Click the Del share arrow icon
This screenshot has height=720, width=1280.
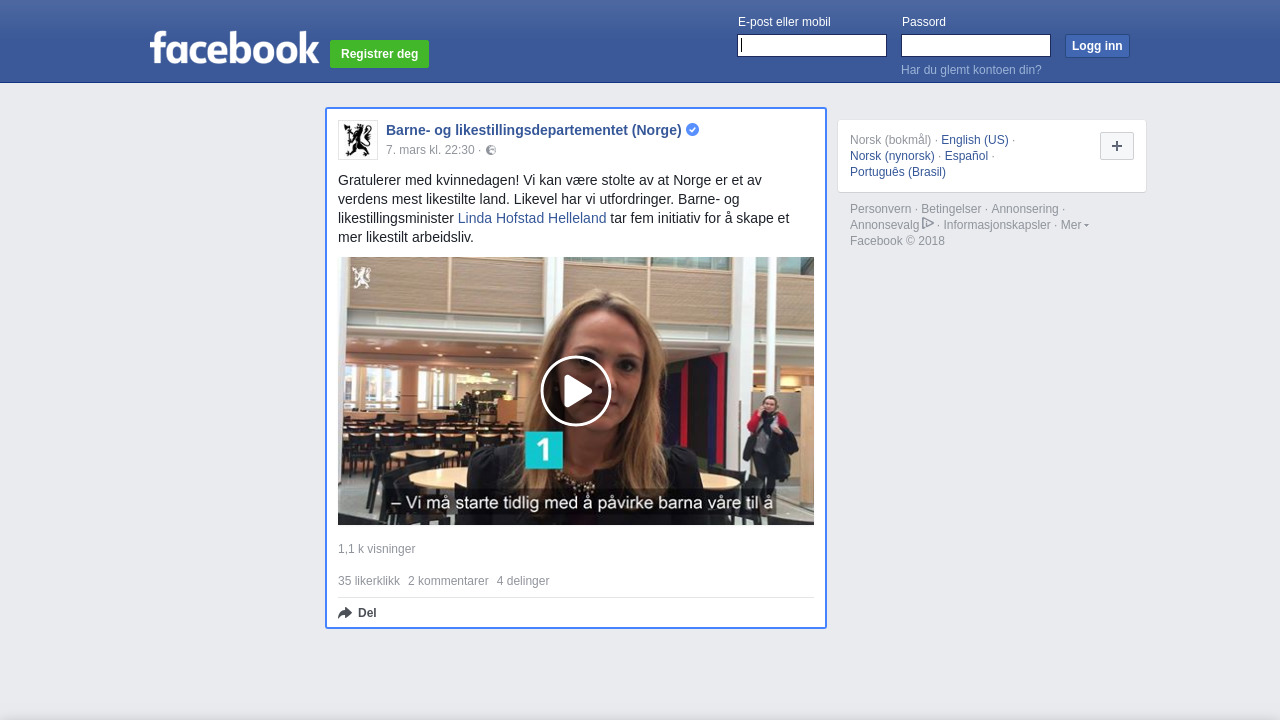pos(345,613)
